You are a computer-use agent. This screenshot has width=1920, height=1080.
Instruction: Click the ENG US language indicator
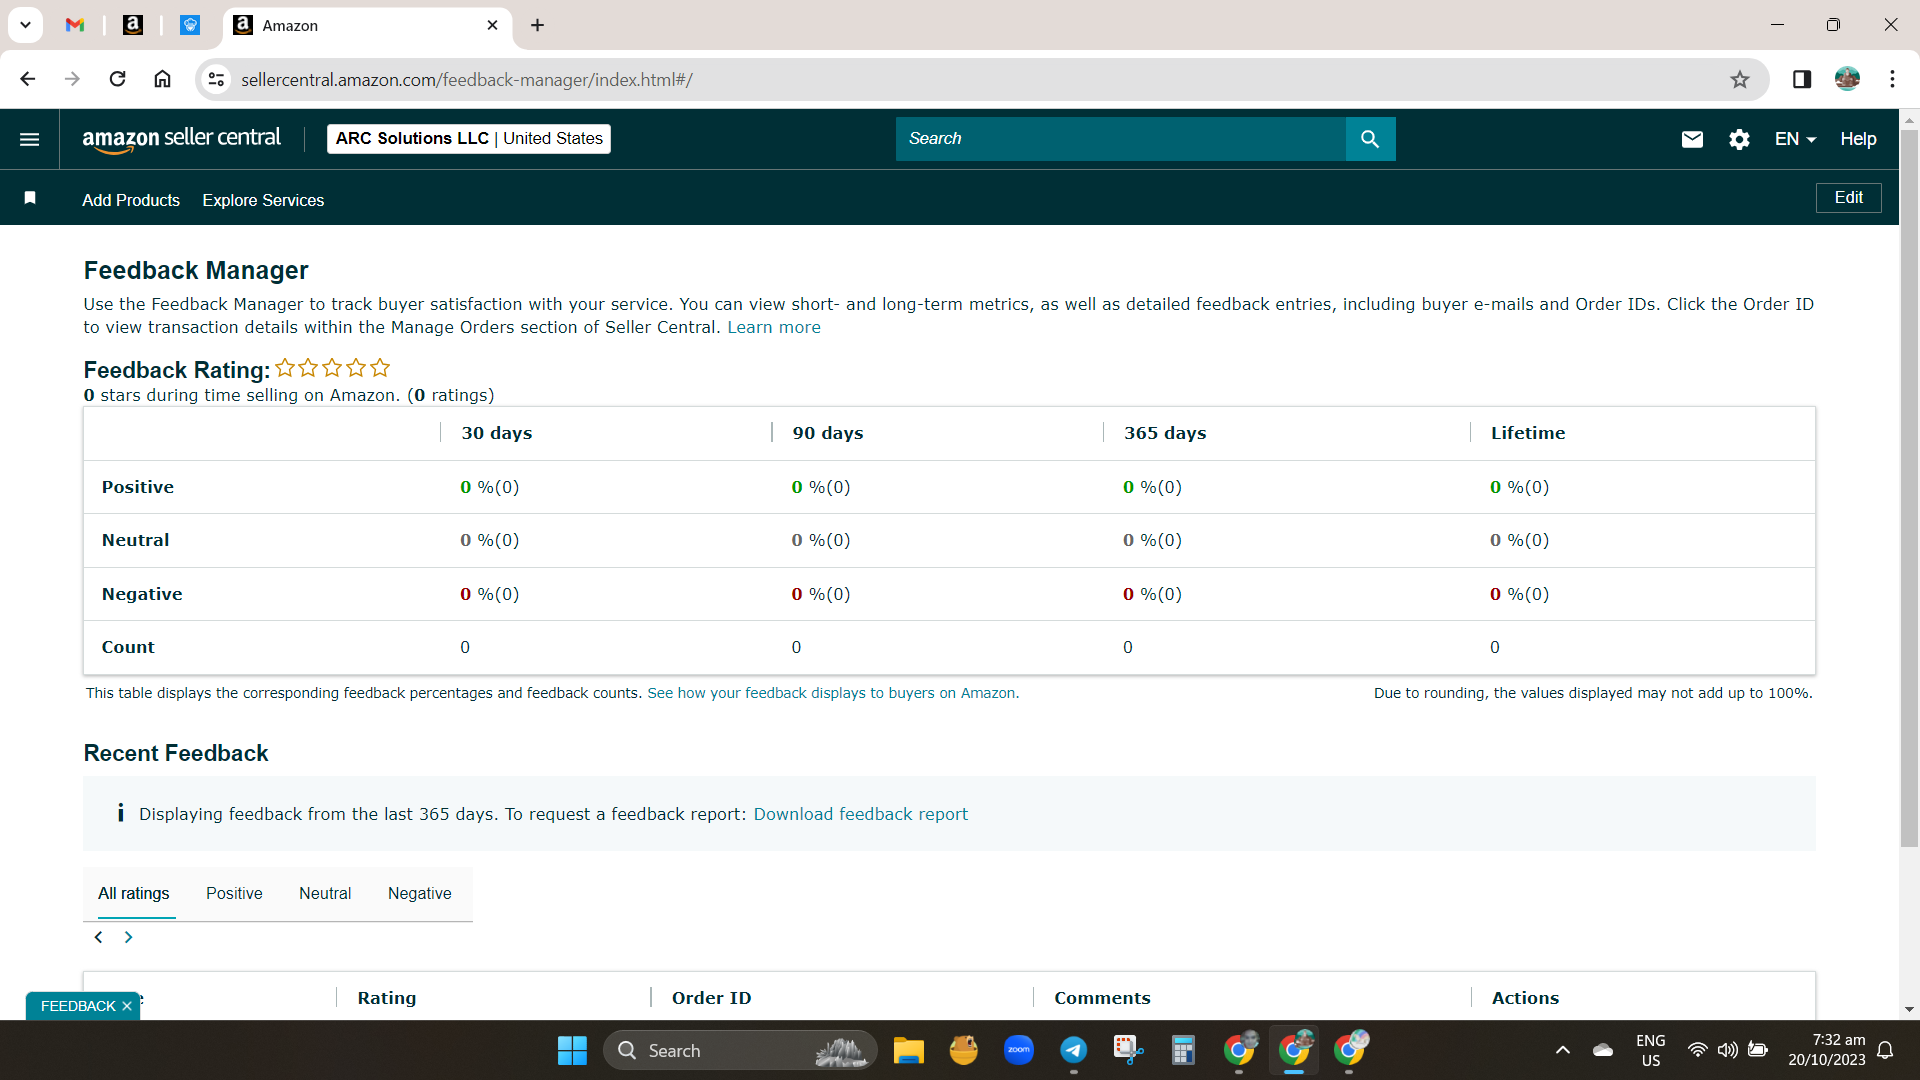point(1651,1050)
